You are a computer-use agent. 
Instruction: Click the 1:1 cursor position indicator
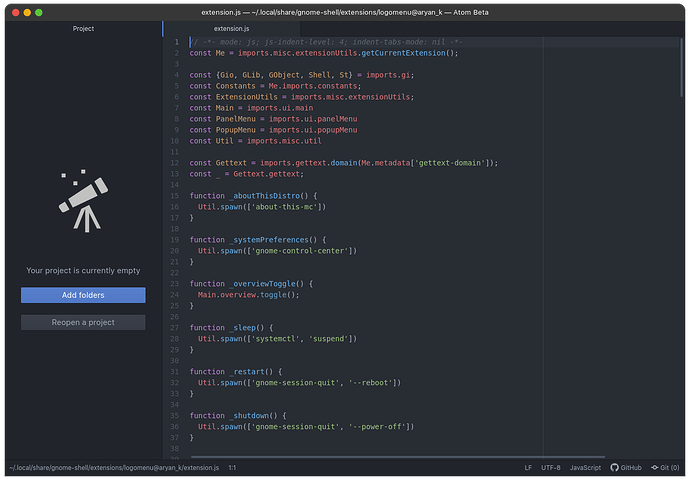(232, 467)
